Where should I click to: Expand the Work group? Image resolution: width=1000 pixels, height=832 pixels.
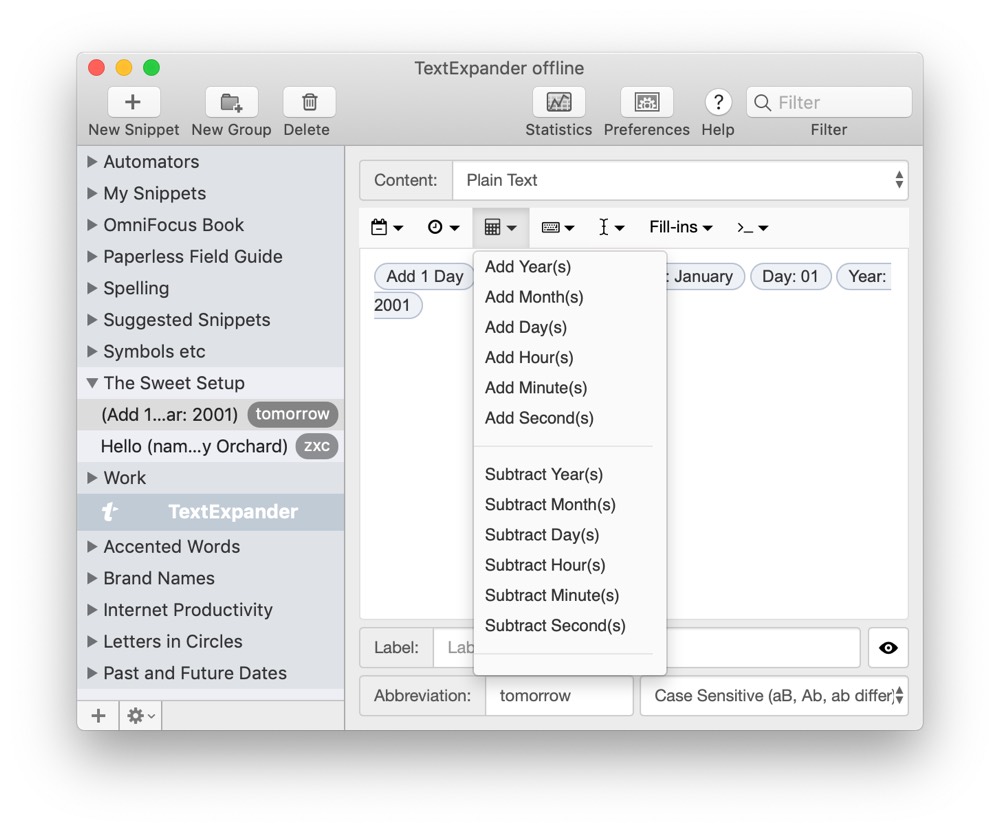coord(92,478)
